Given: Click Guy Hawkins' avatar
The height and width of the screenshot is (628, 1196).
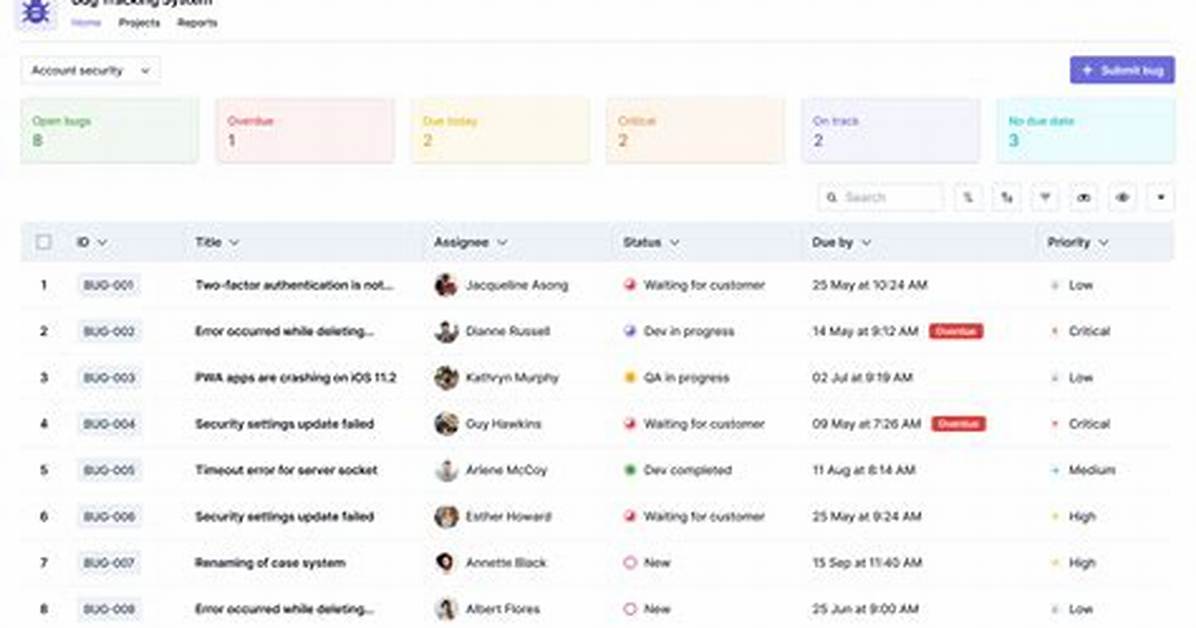Looking at the screenshot, I should click(445, 424).
